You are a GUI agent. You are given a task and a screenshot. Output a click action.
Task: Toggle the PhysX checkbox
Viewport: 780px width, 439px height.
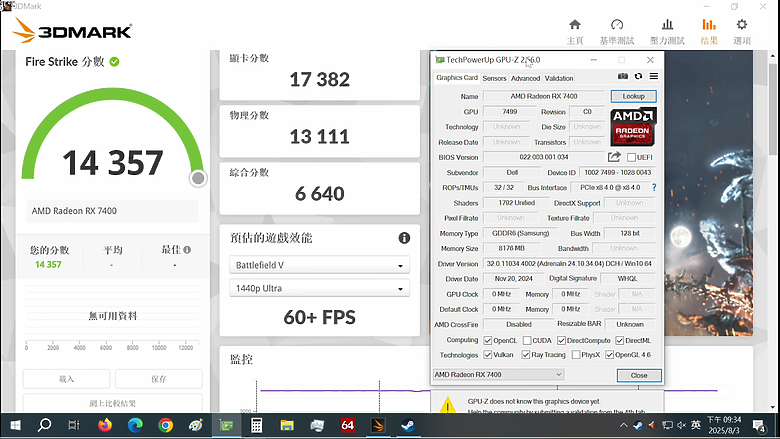[x=576, y=354]
